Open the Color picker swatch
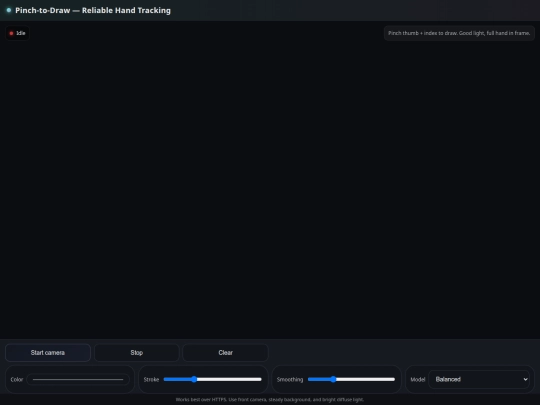The width and height of the screenshot is (540, 405). coord(78,380)
